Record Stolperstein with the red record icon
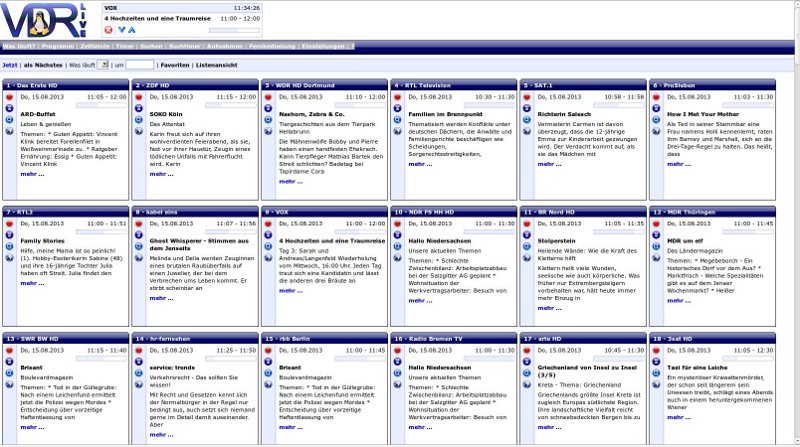The width and height of the screenshot is (800, 447). pyautogui.click(x=527, y=224)
